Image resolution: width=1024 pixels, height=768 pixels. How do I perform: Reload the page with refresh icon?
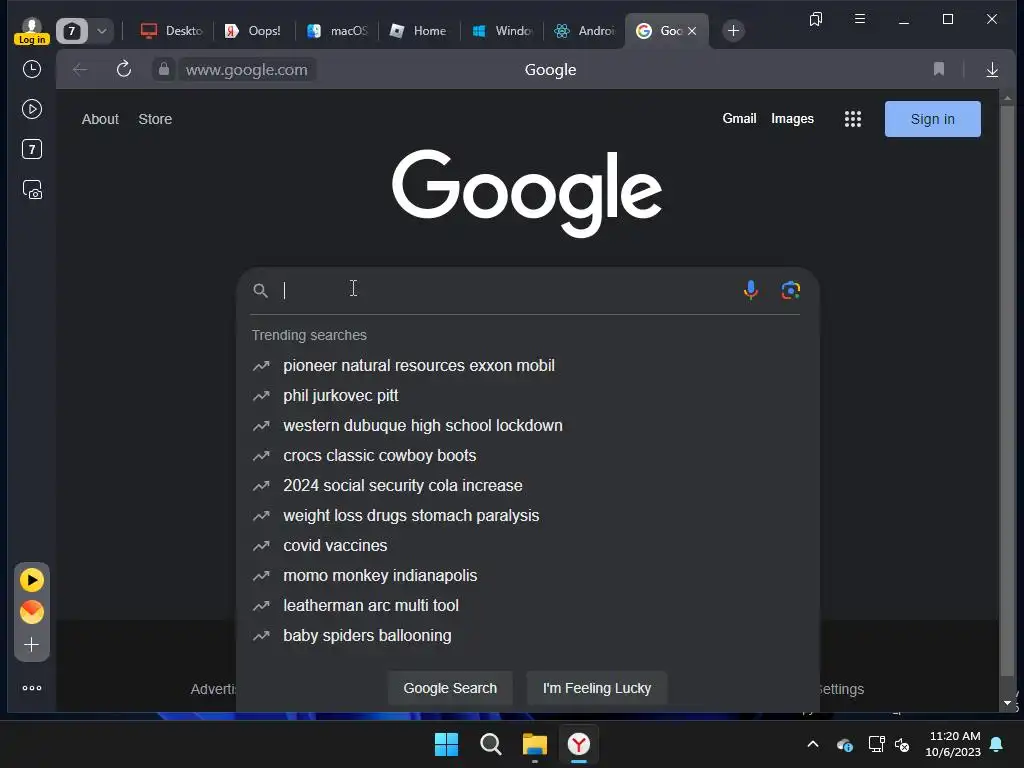tap(123, 69)
